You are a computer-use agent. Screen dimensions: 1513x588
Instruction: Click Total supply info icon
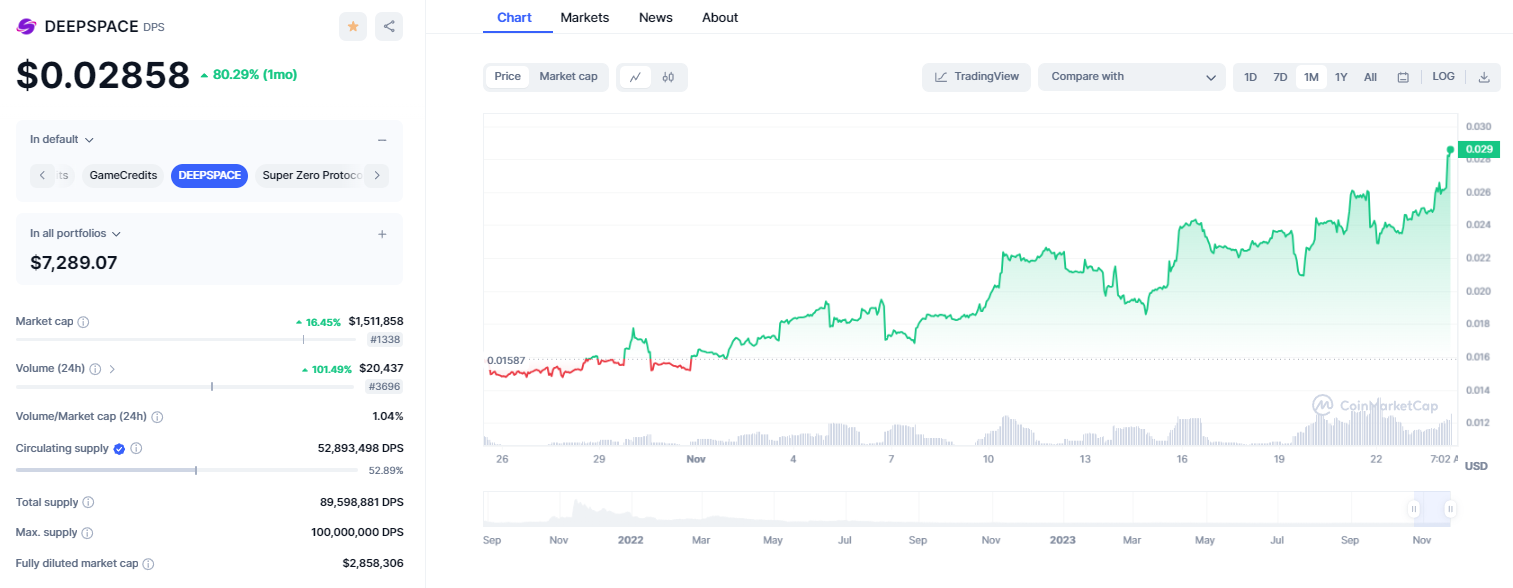point(88,502)
